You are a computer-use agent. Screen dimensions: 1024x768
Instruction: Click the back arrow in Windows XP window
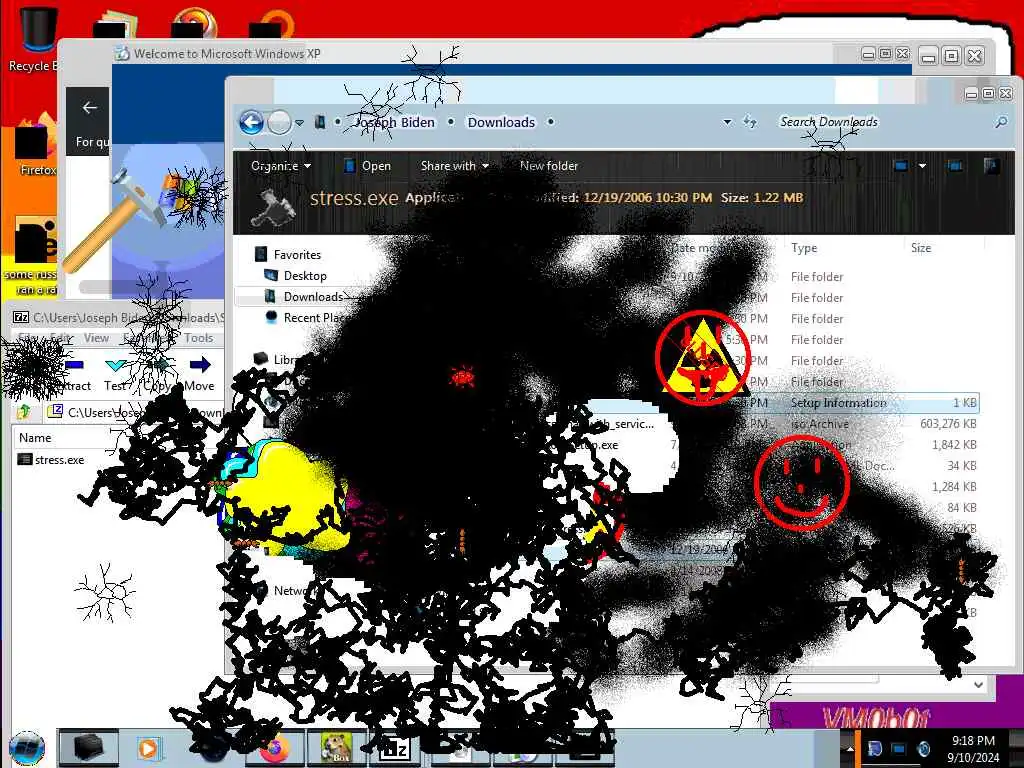[x=89, y=108]
